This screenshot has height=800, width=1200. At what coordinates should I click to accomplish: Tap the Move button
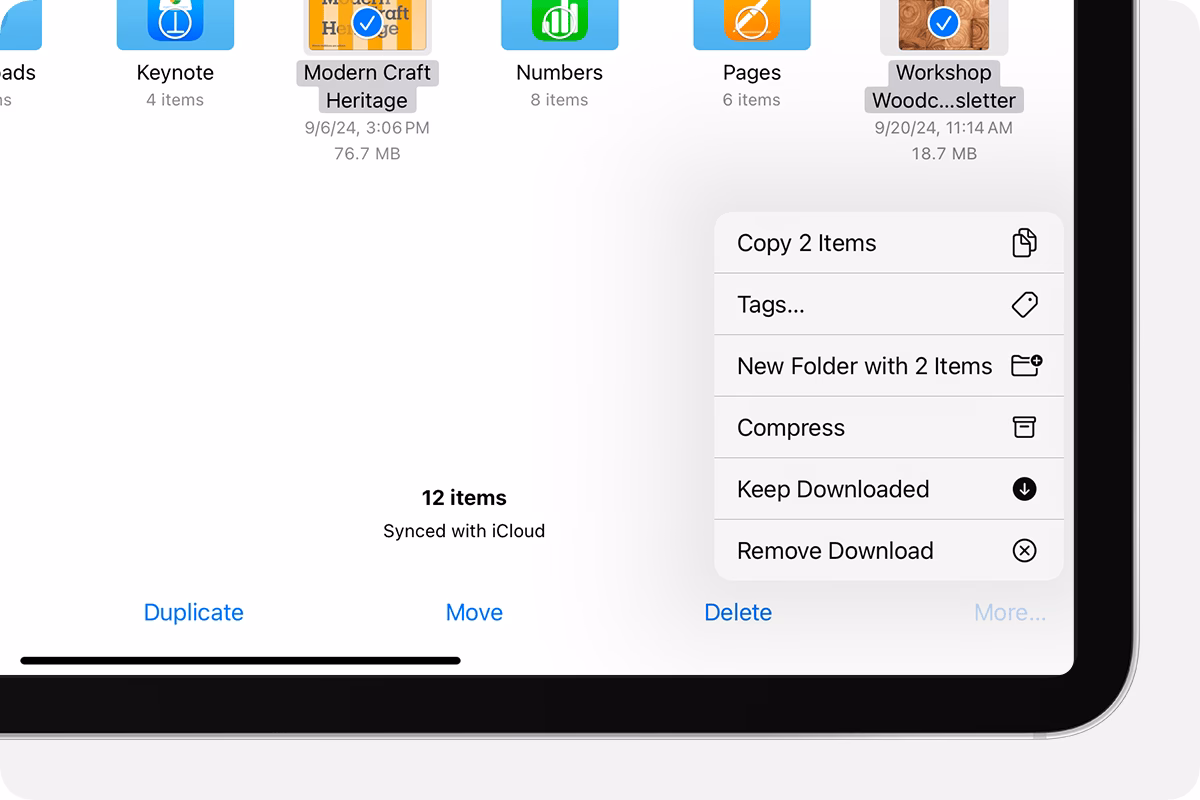pyautogui.click(x=474, y=612)
